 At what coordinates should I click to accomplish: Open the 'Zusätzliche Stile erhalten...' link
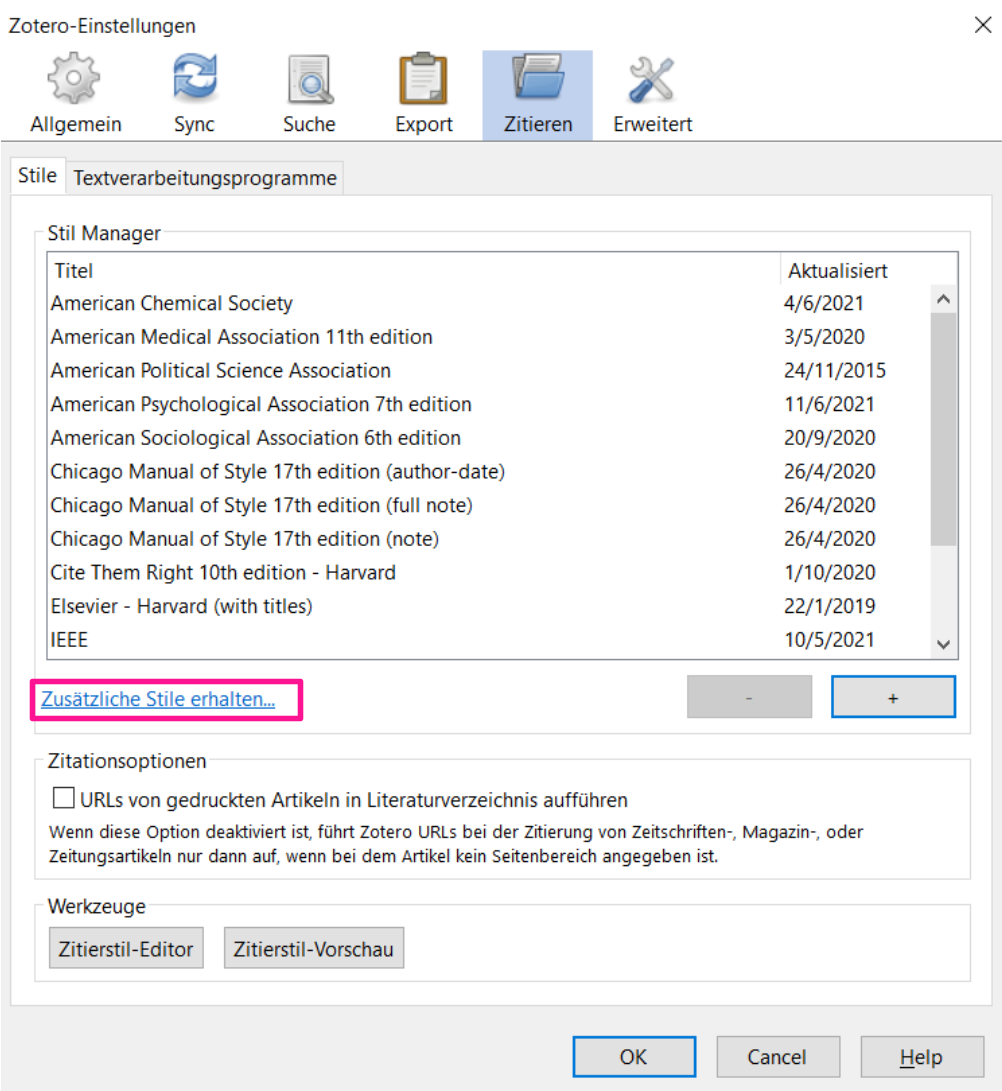158,699
